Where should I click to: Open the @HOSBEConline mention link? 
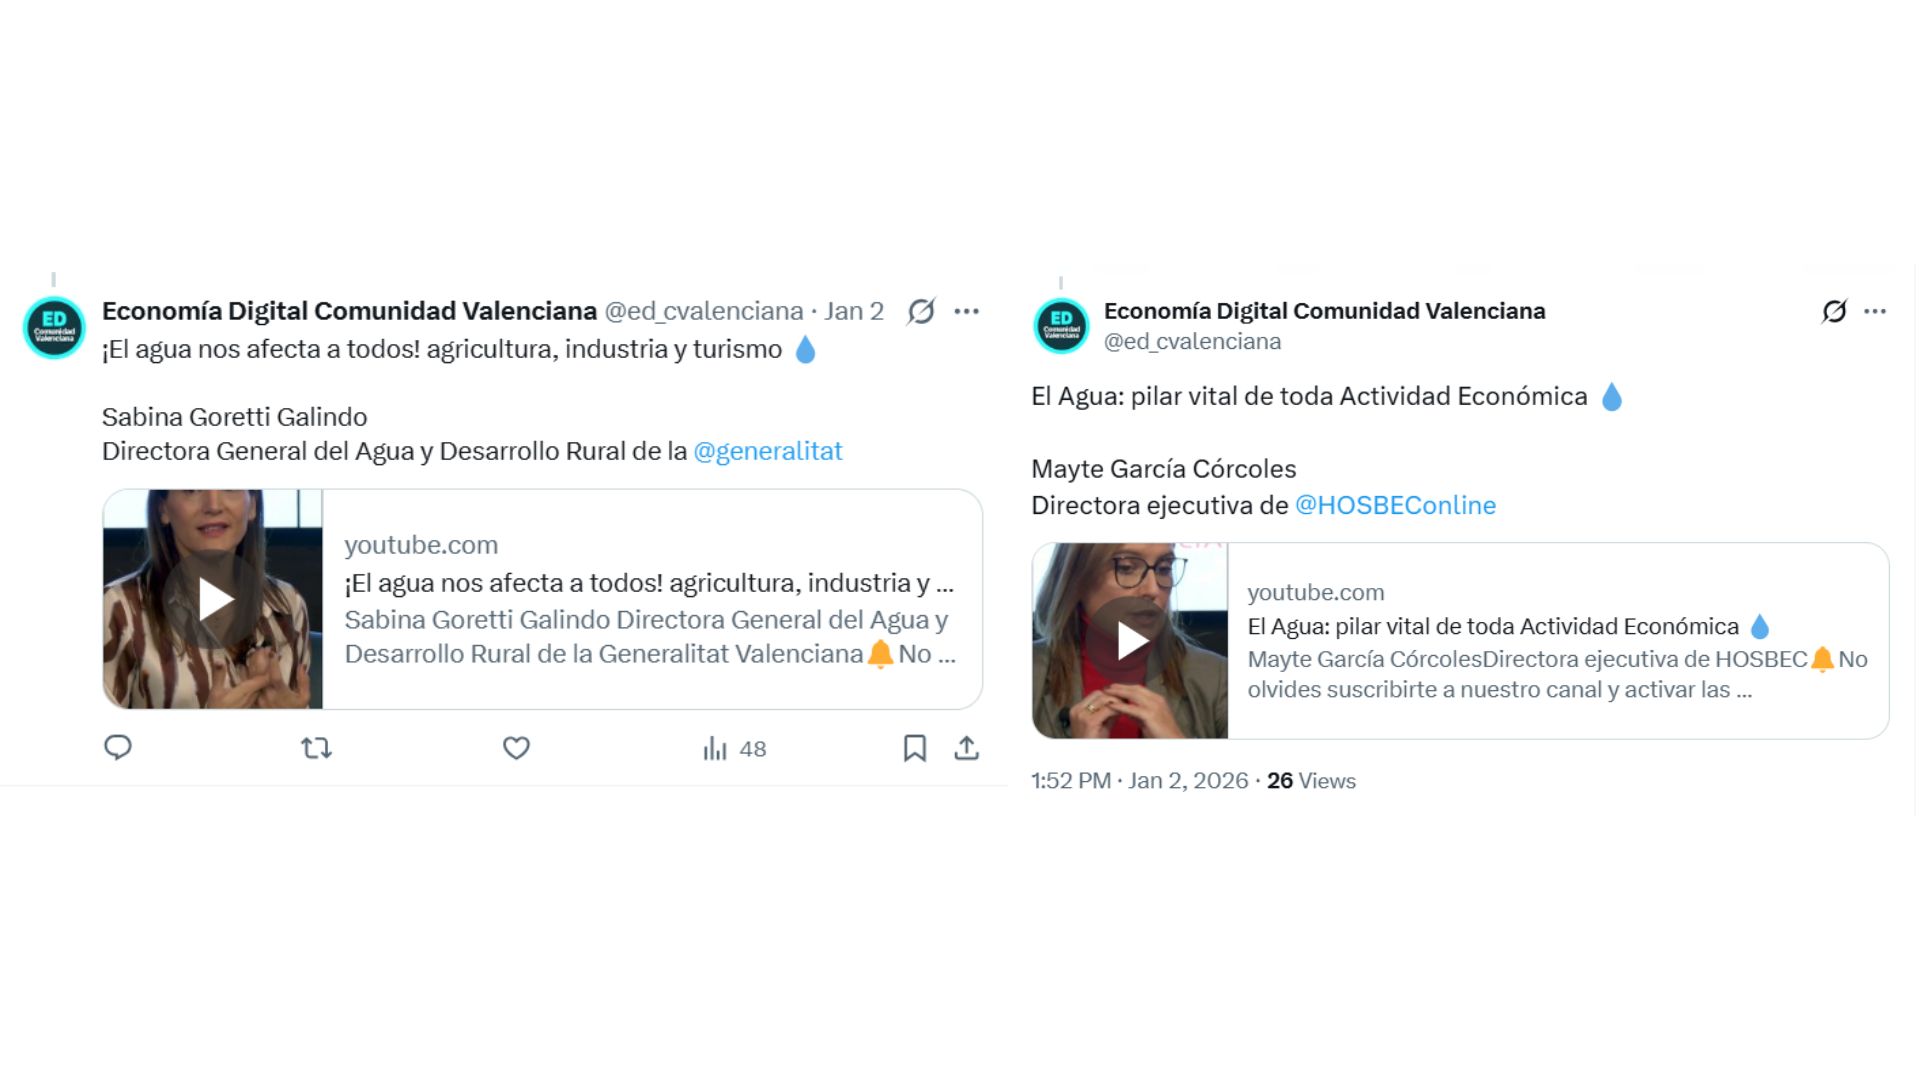1395,505
